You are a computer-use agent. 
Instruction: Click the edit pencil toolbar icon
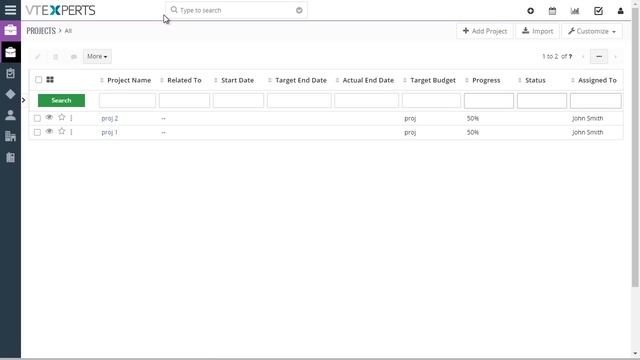[37, 56]
